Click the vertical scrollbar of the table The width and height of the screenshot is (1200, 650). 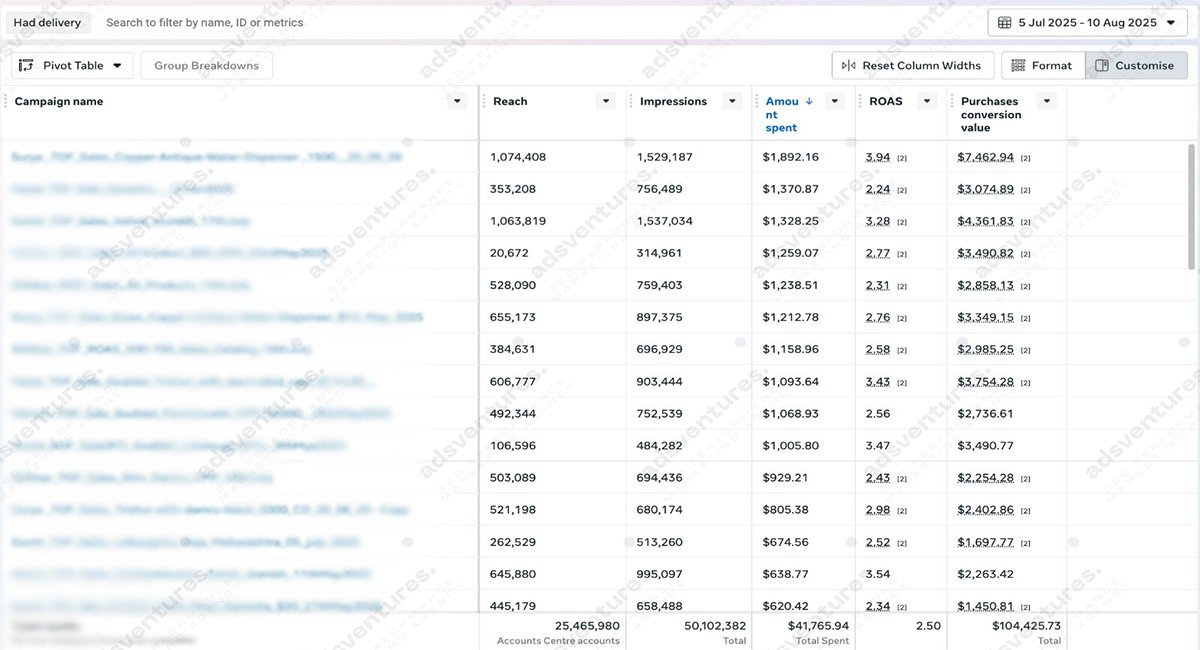click(x=1190, y=205)
